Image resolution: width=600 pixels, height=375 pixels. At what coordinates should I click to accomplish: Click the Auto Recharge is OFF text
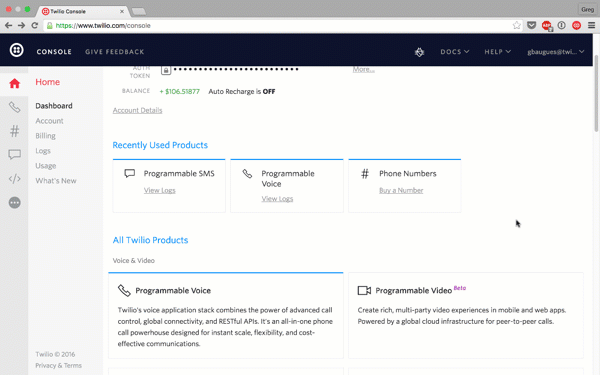[x=242, y=91]
